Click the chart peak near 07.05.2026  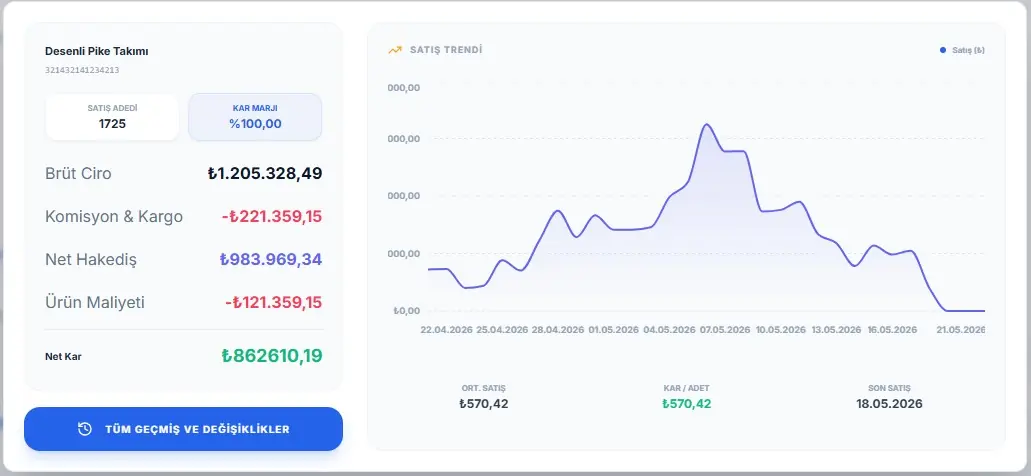pyautogui.click(x=707, y=124)
